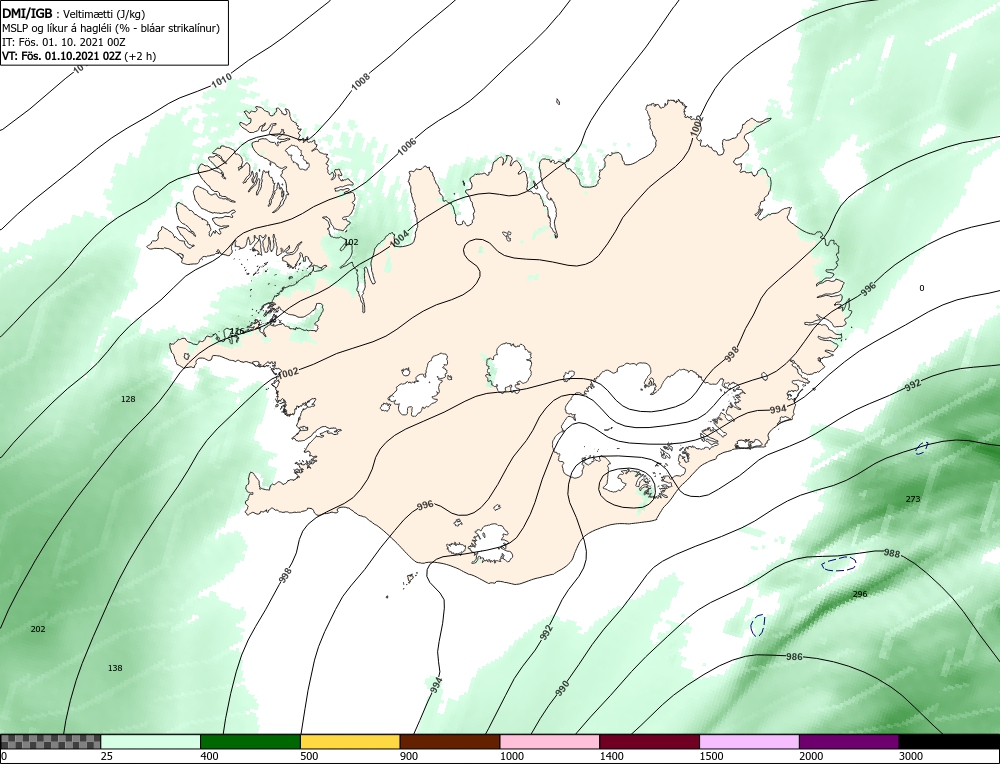Select the 'MSLP og líkur á hagléli' line
Screen dimensions: 1000x764
coord(111,28)
